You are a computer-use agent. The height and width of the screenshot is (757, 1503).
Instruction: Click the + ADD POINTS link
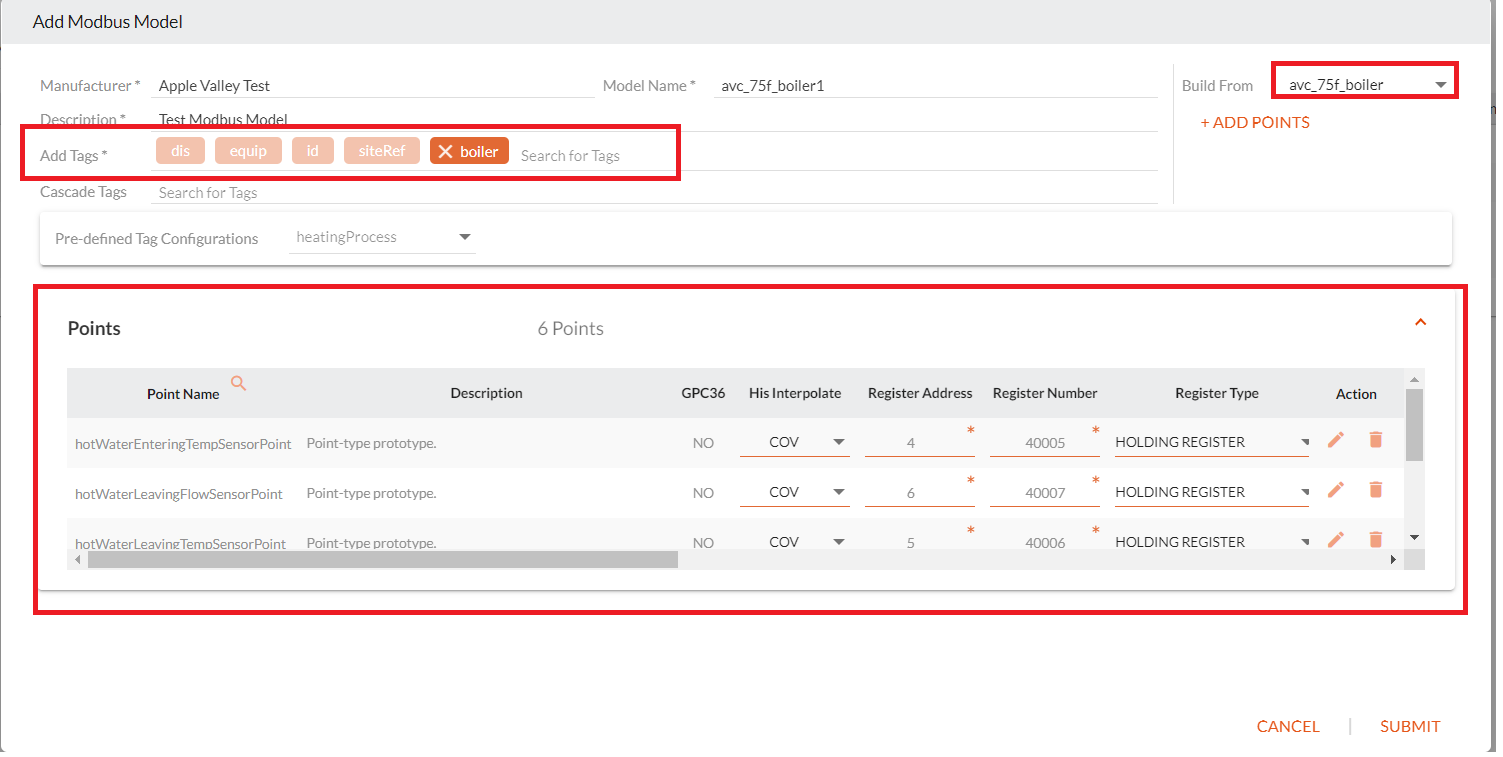(1255, 122)
